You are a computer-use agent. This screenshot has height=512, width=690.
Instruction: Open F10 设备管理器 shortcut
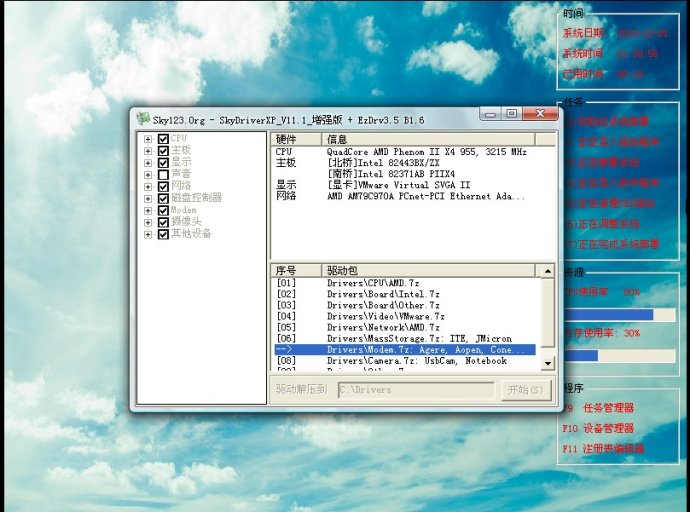tap(598, 428)
